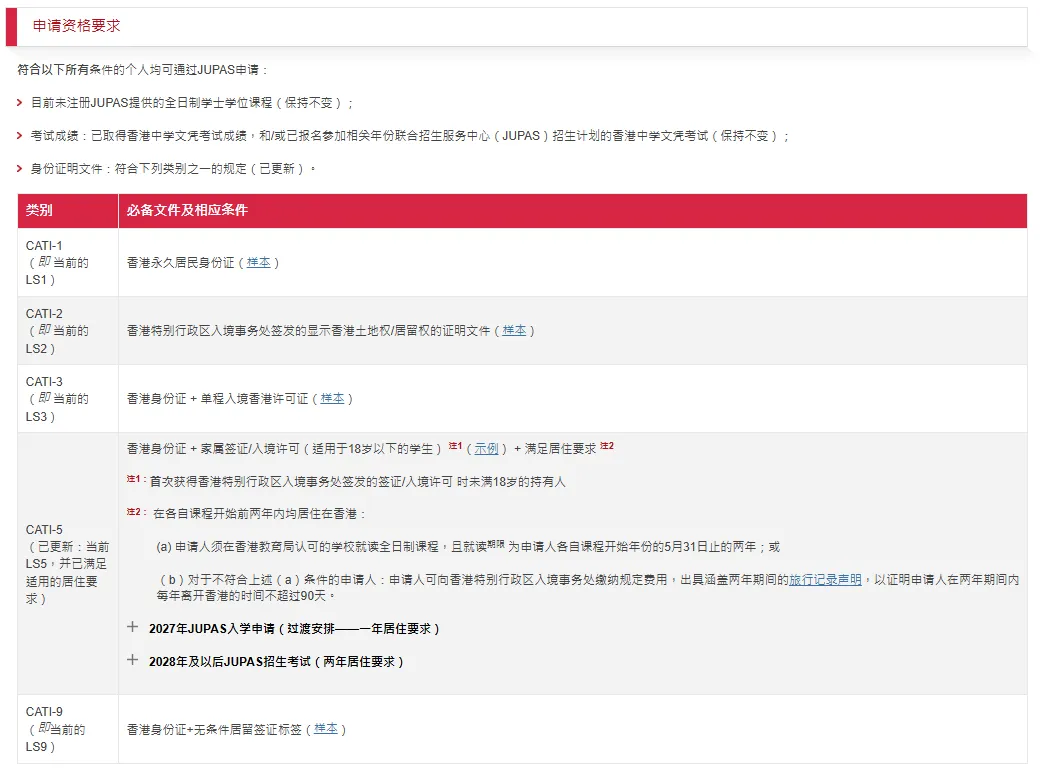
Task: Select the CATI-5 category cell
Action: tap(67, 564)
